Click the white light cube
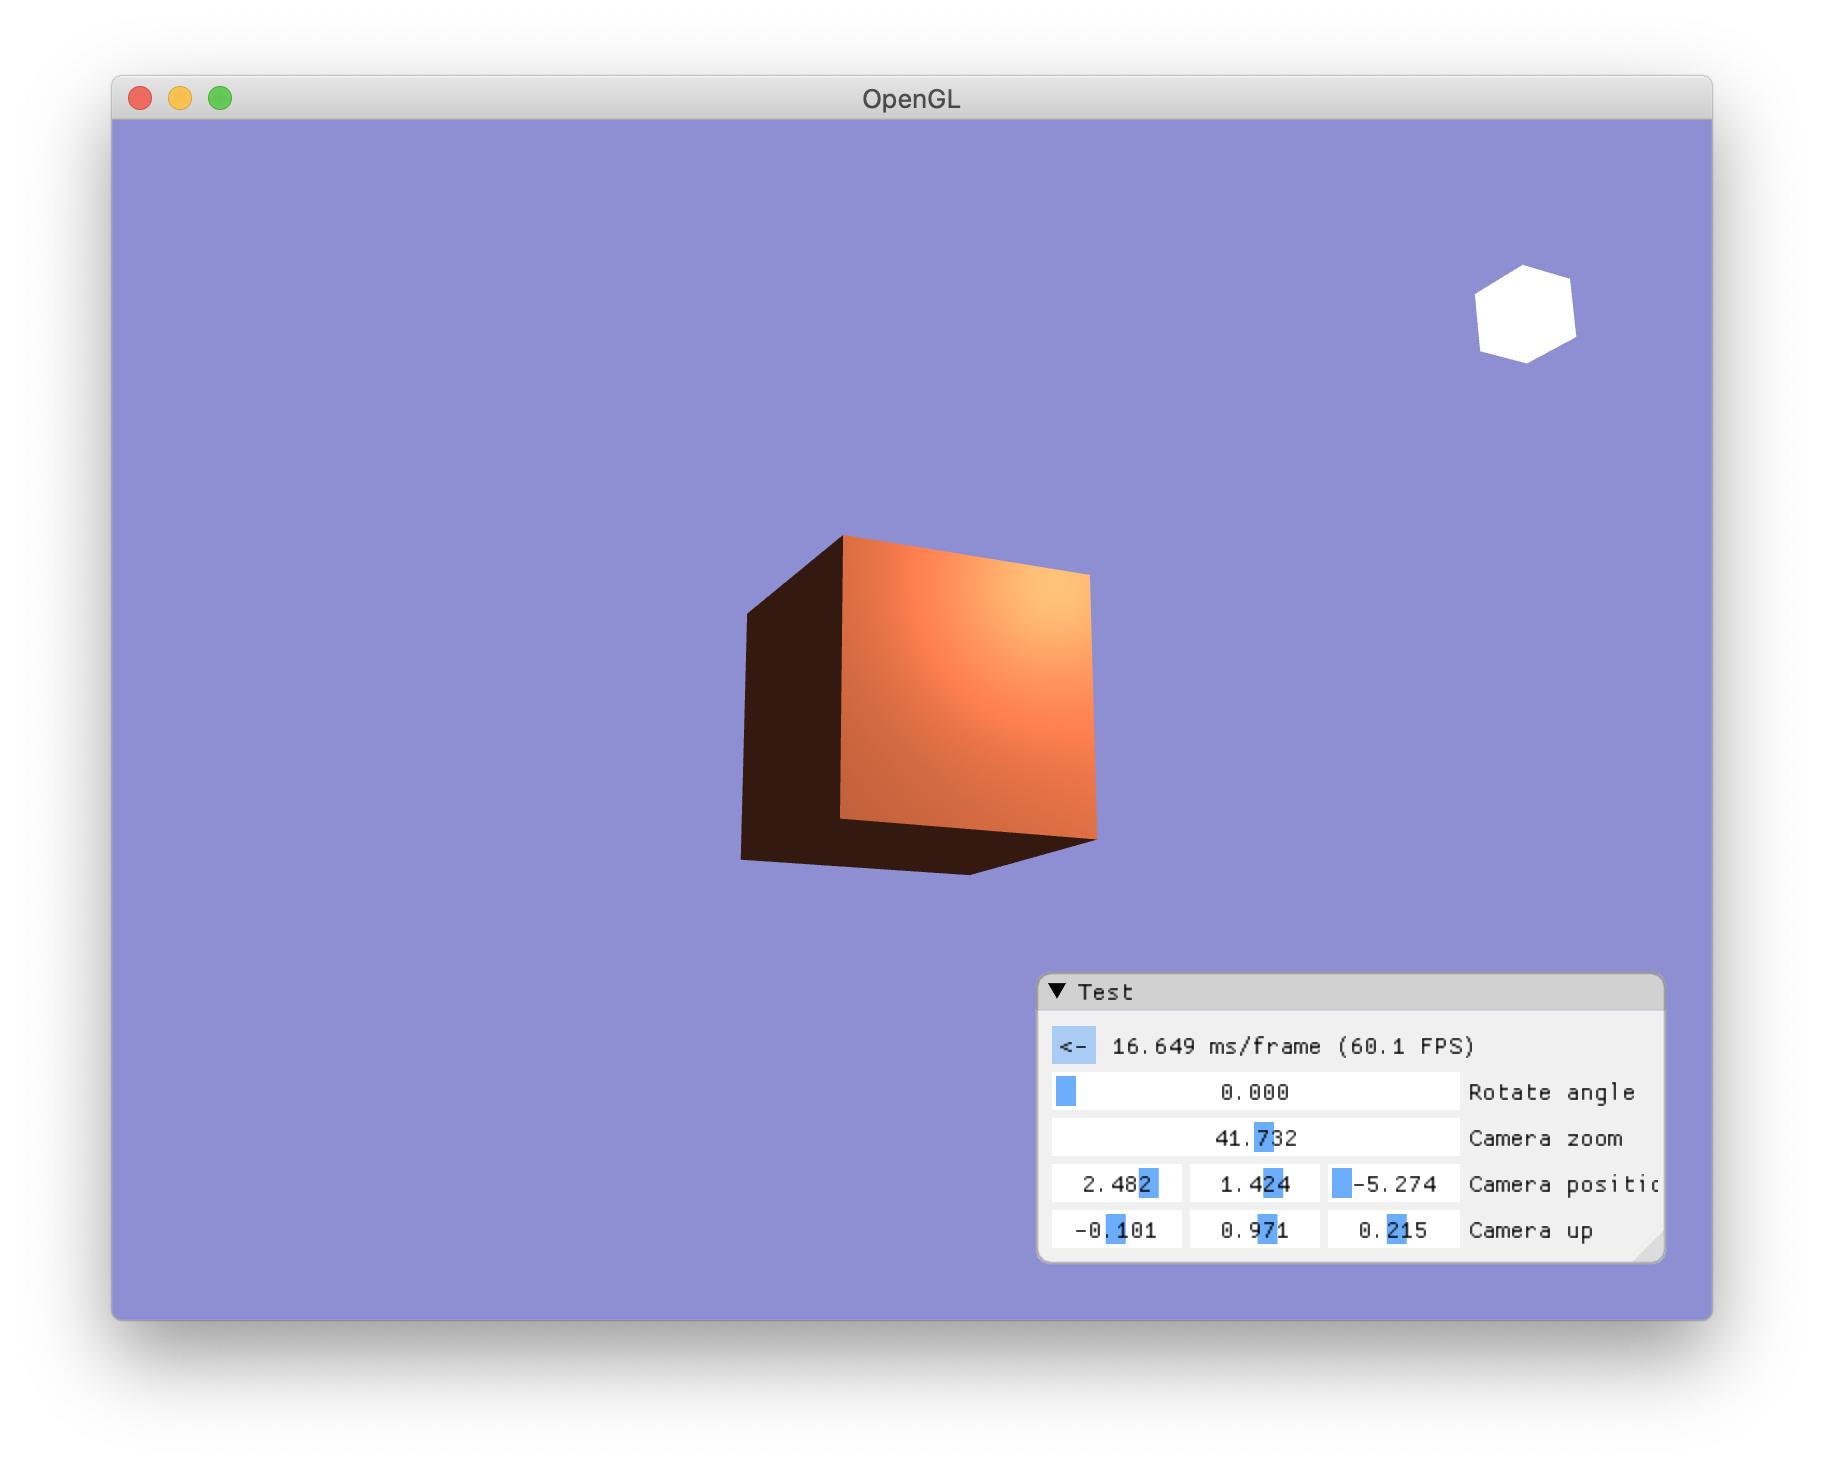The image size is (1824, 1468). pyautogui.click(x=1524, y=313)
